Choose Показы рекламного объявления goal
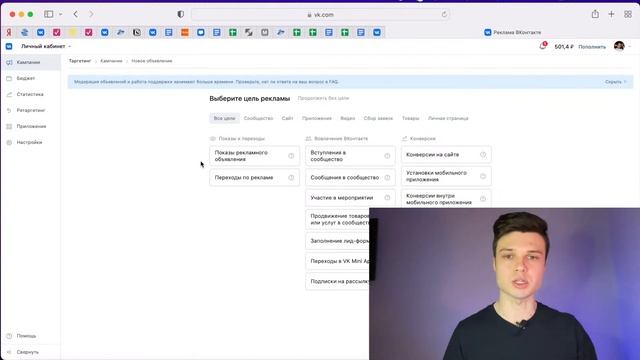 pos(254,156)
